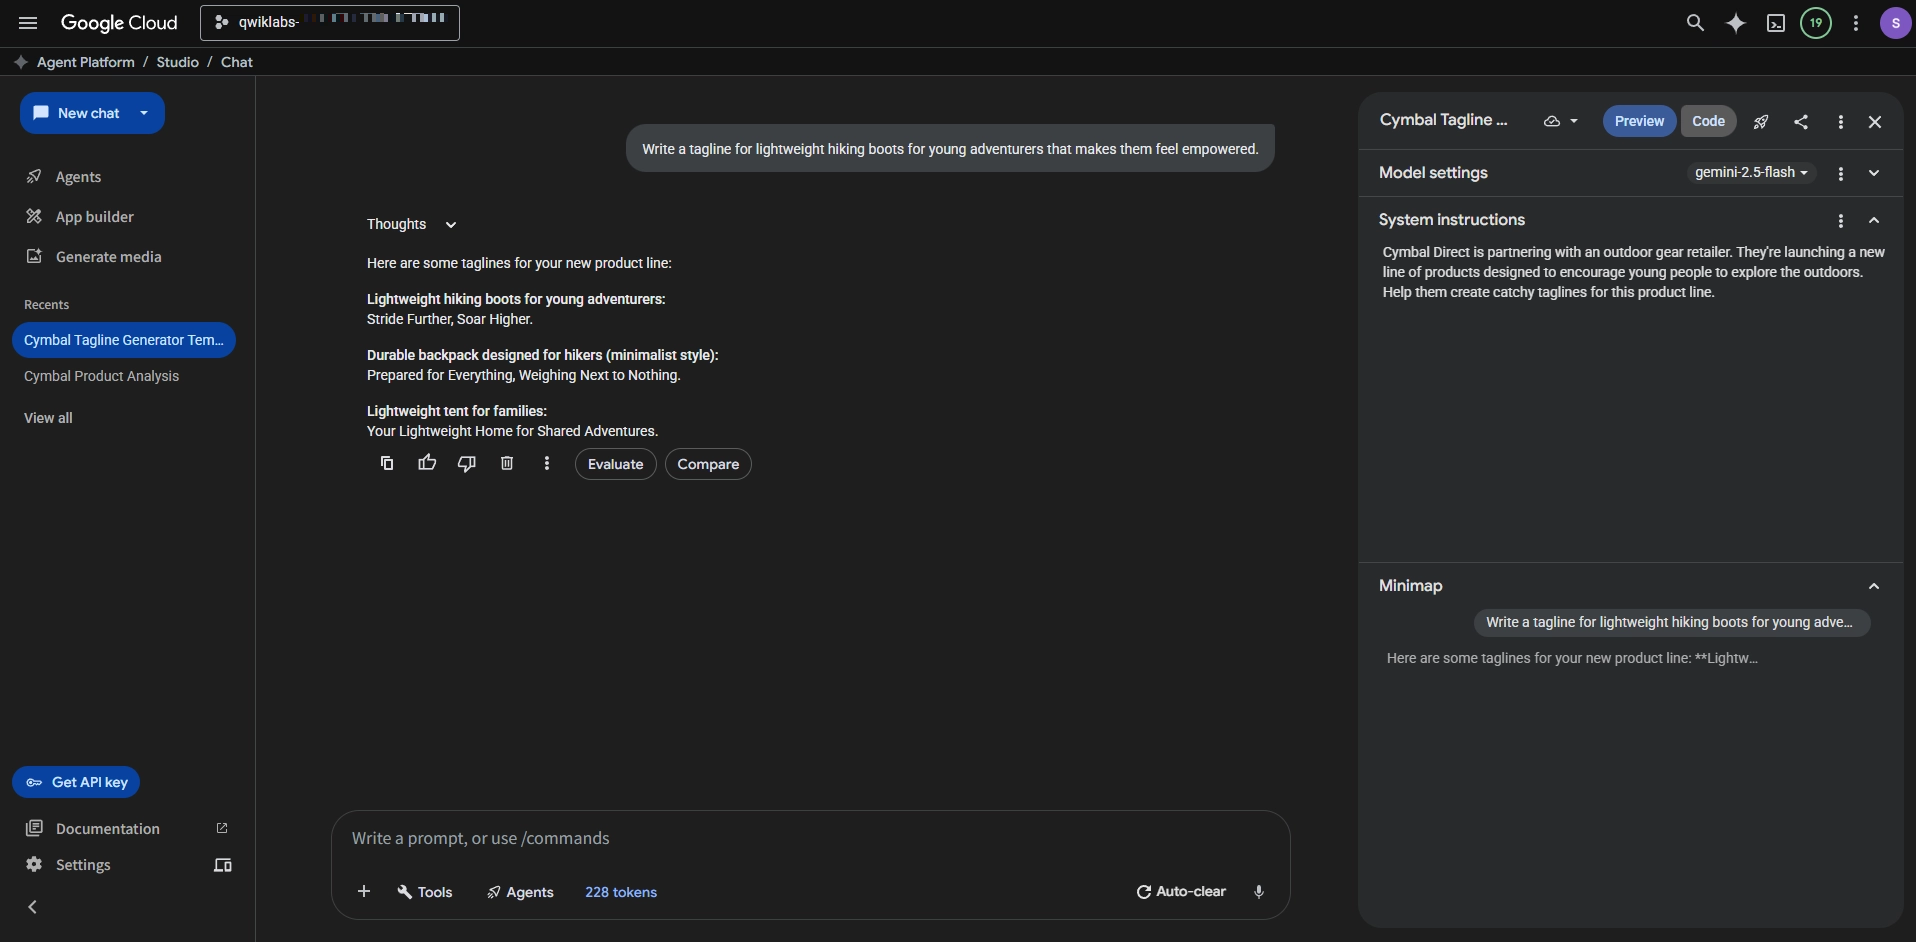Copy the response with copy icon

(x=387, y=463)
